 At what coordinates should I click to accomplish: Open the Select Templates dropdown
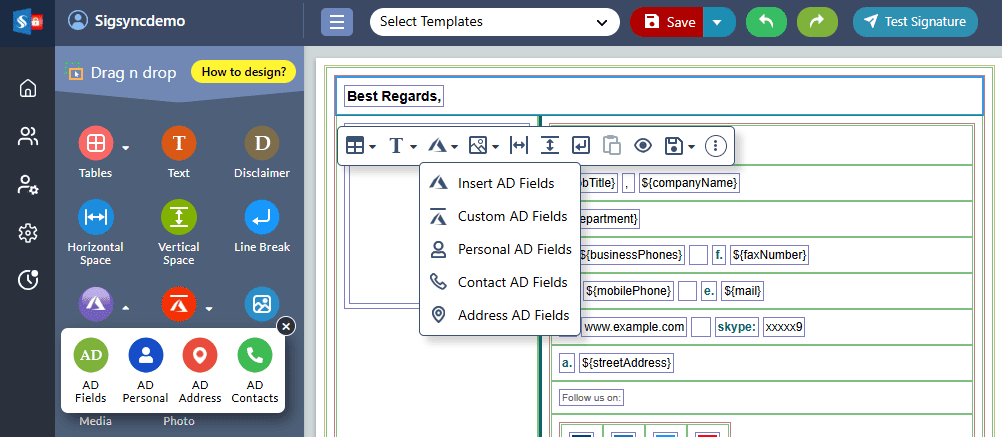(x=495, y=22)
